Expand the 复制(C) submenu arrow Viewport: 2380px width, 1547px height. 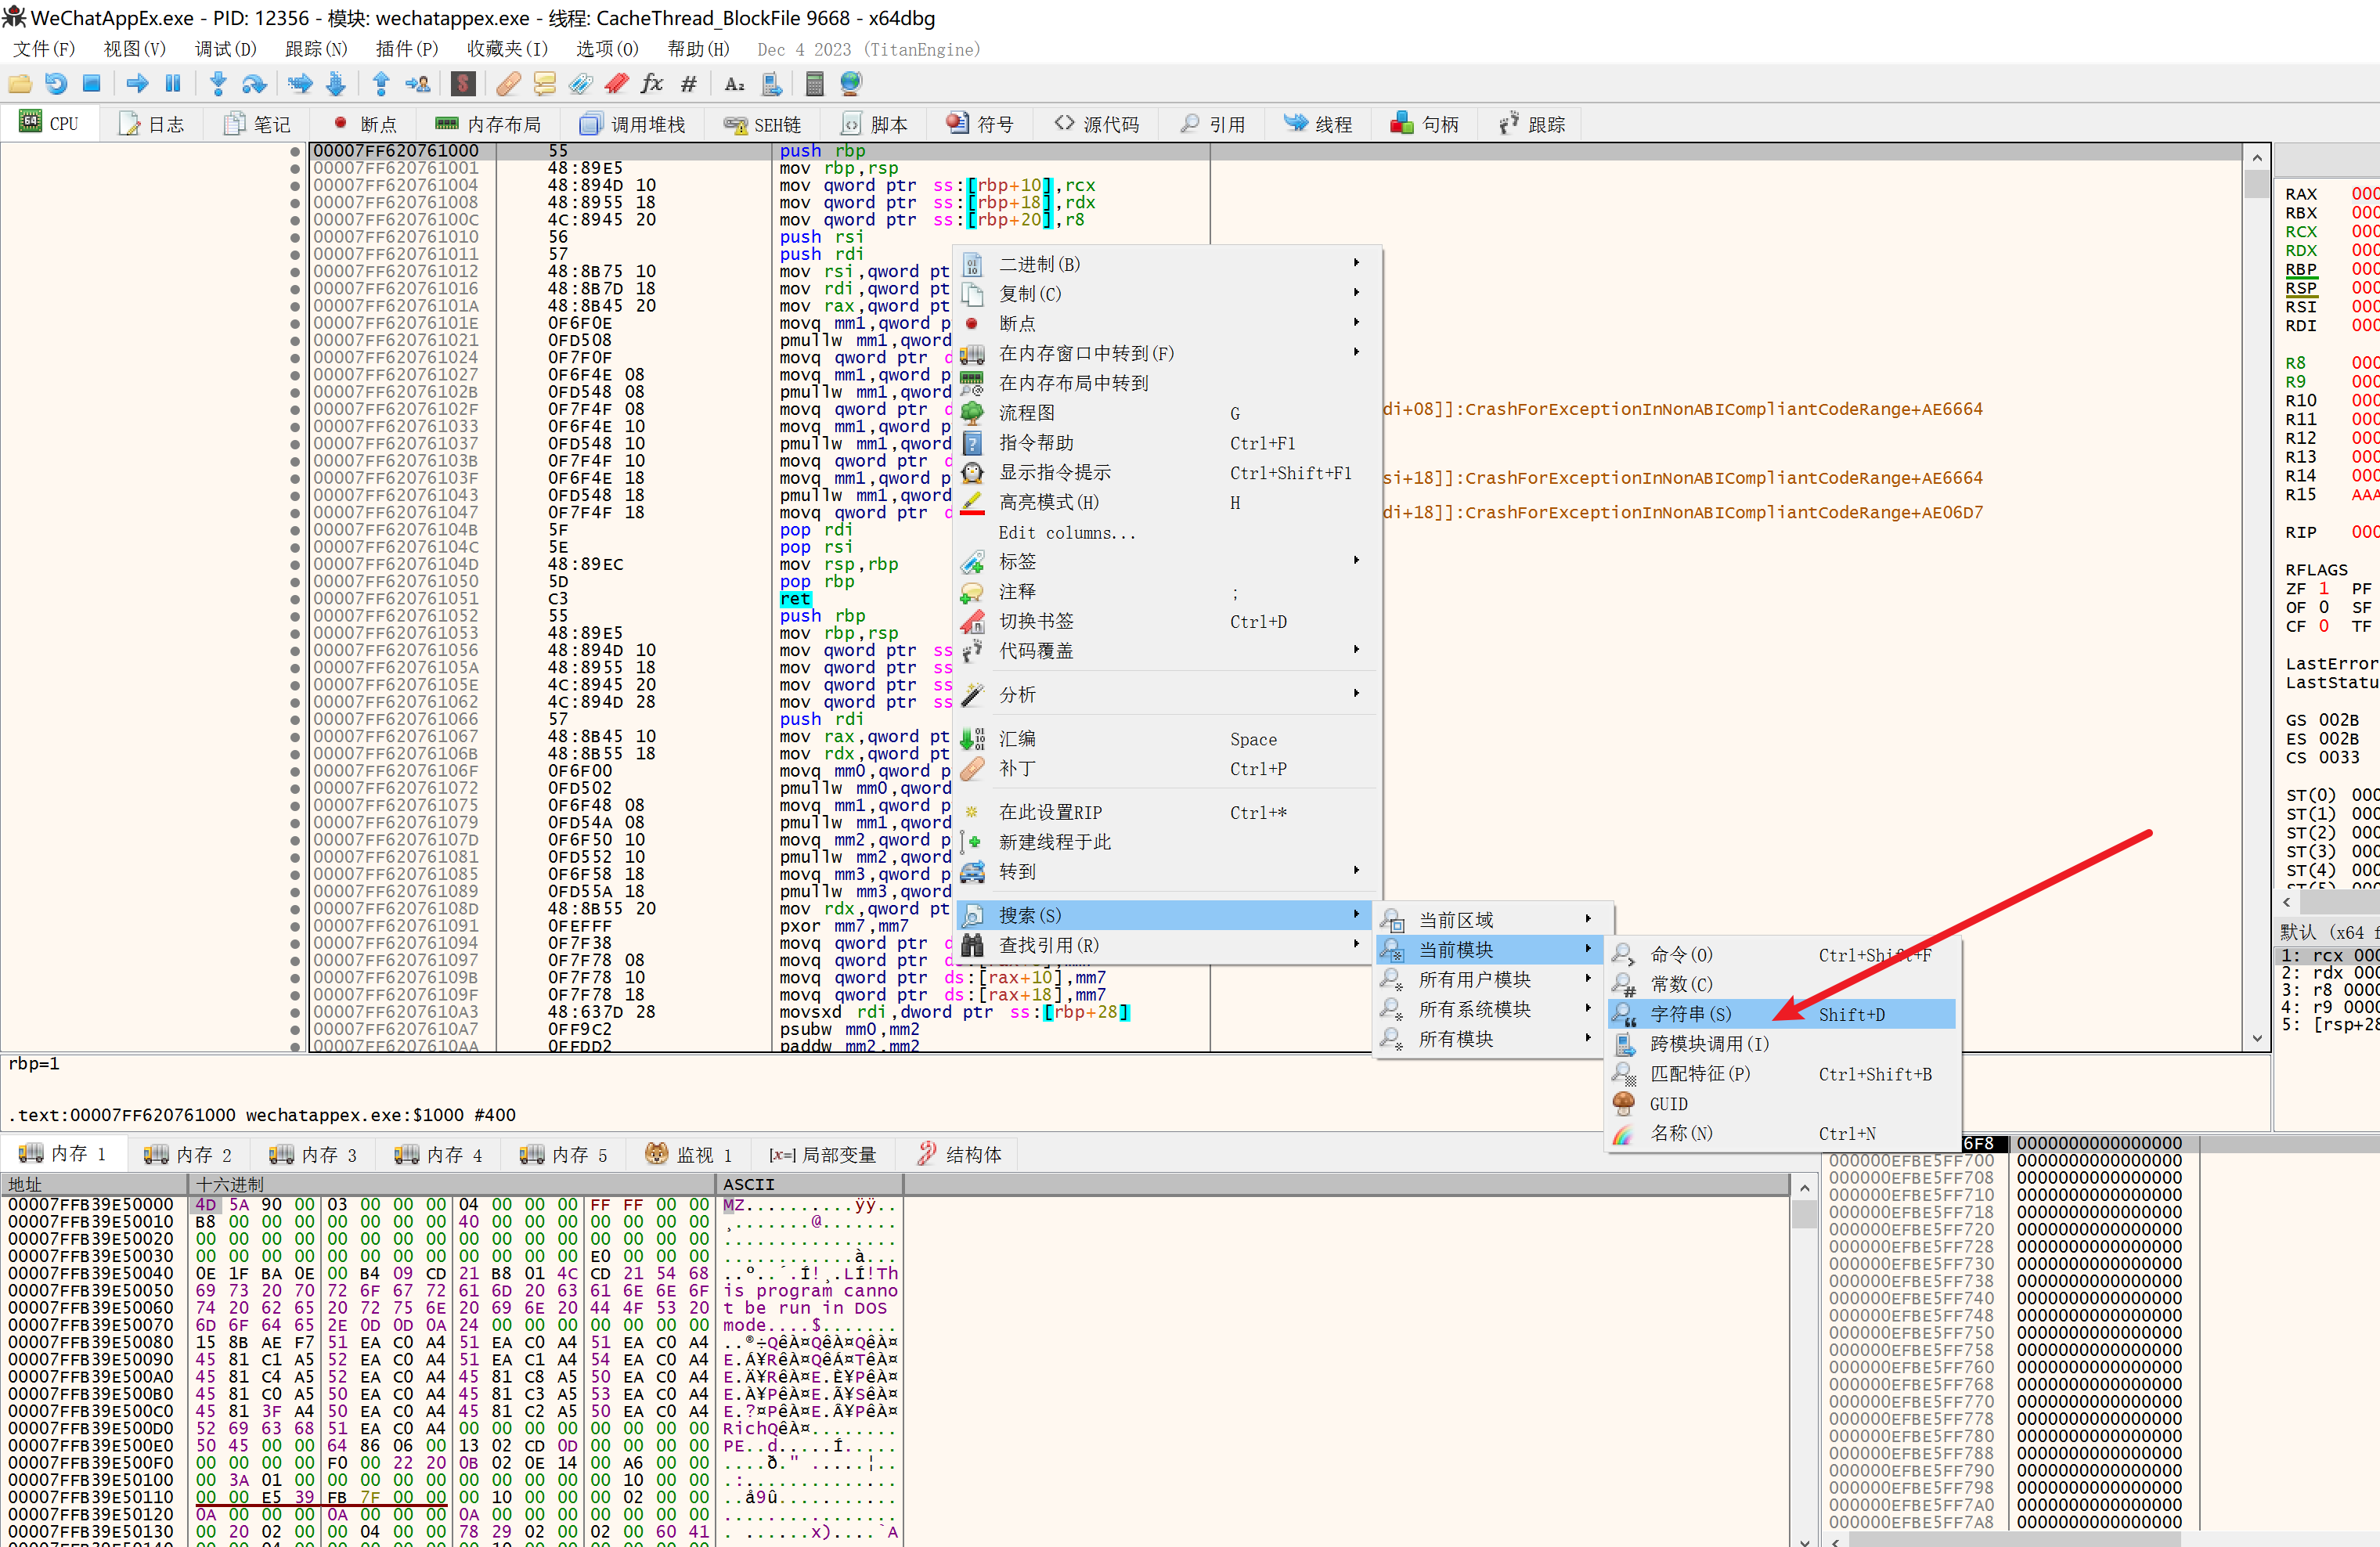click(x=1356, y=293)
